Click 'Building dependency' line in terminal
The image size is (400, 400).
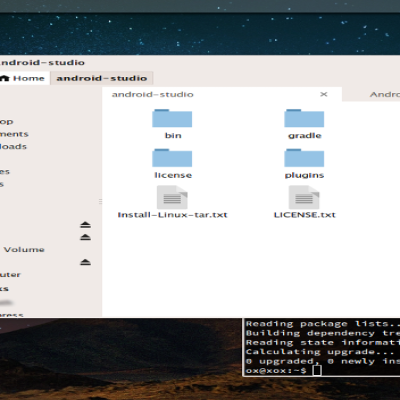pos(323,333)
